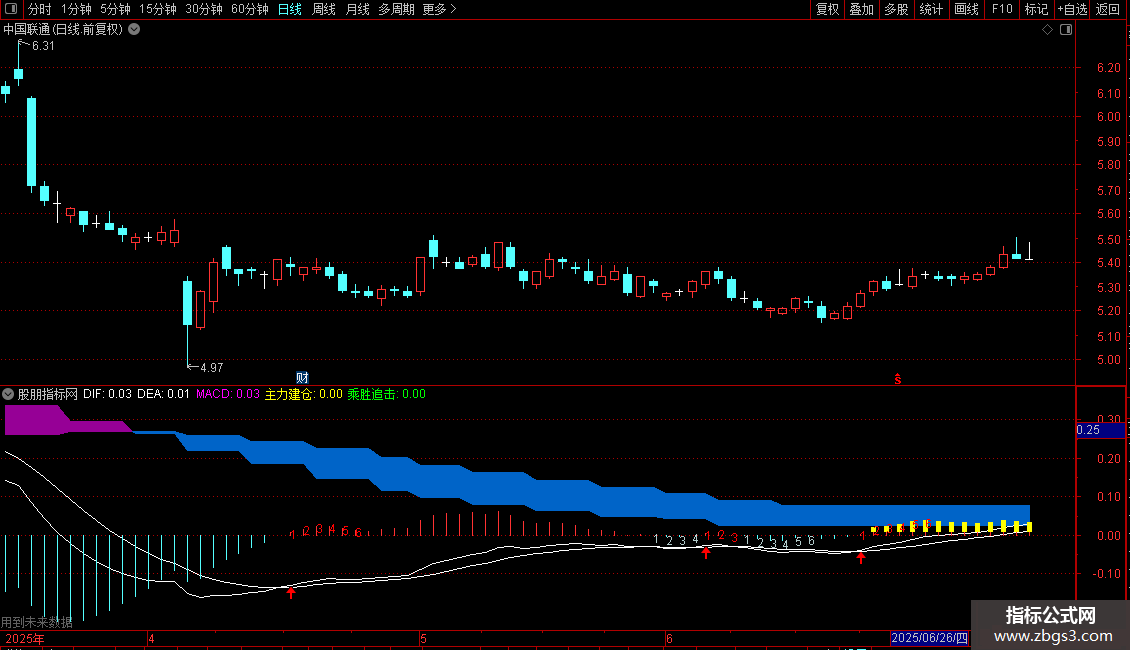Click the 用到未来数据 warning text
Image resolution: width=1130 pixels, height=650 pixels.
coord(37,622)
